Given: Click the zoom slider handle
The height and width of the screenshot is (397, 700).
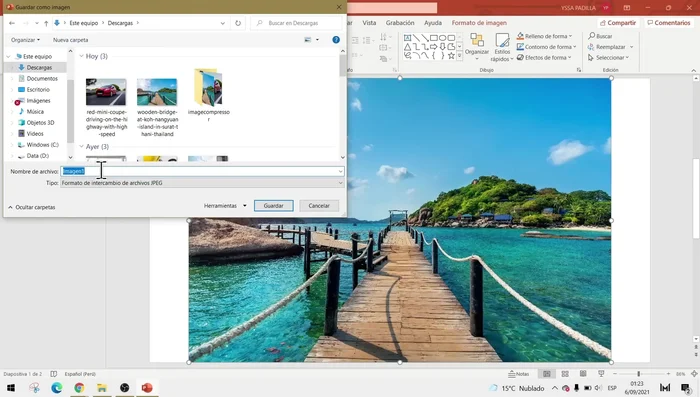Looking at the screenshot, I should 638,374.
